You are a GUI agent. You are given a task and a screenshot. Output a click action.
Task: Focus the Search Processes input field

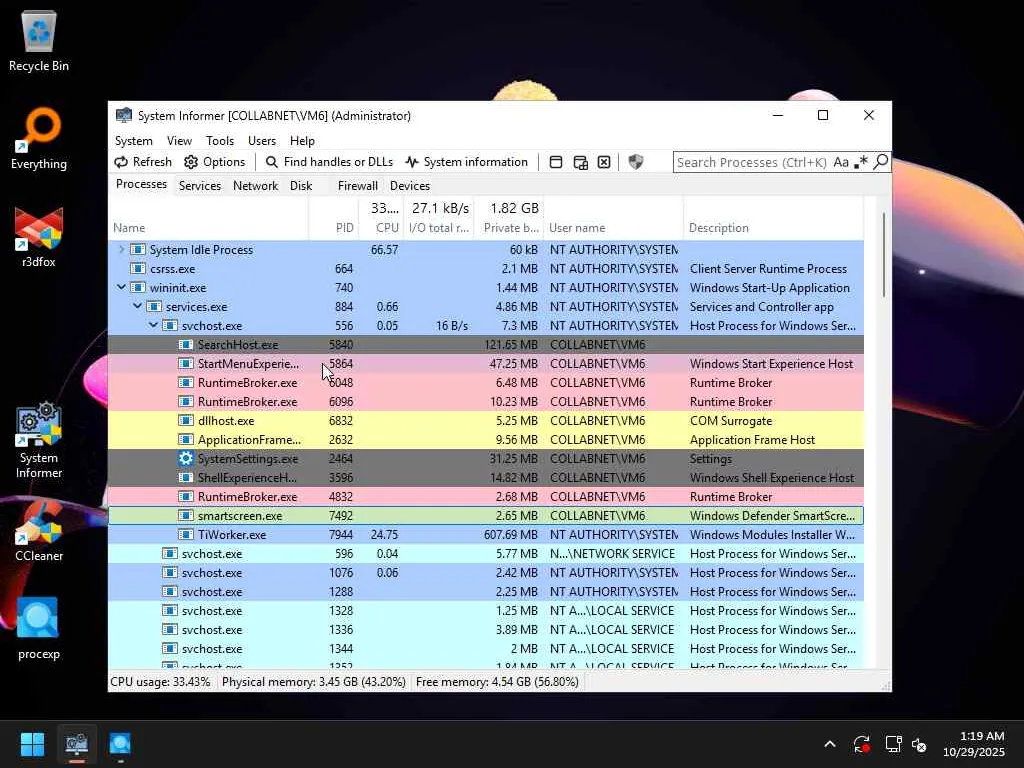[x=752, y=162]
